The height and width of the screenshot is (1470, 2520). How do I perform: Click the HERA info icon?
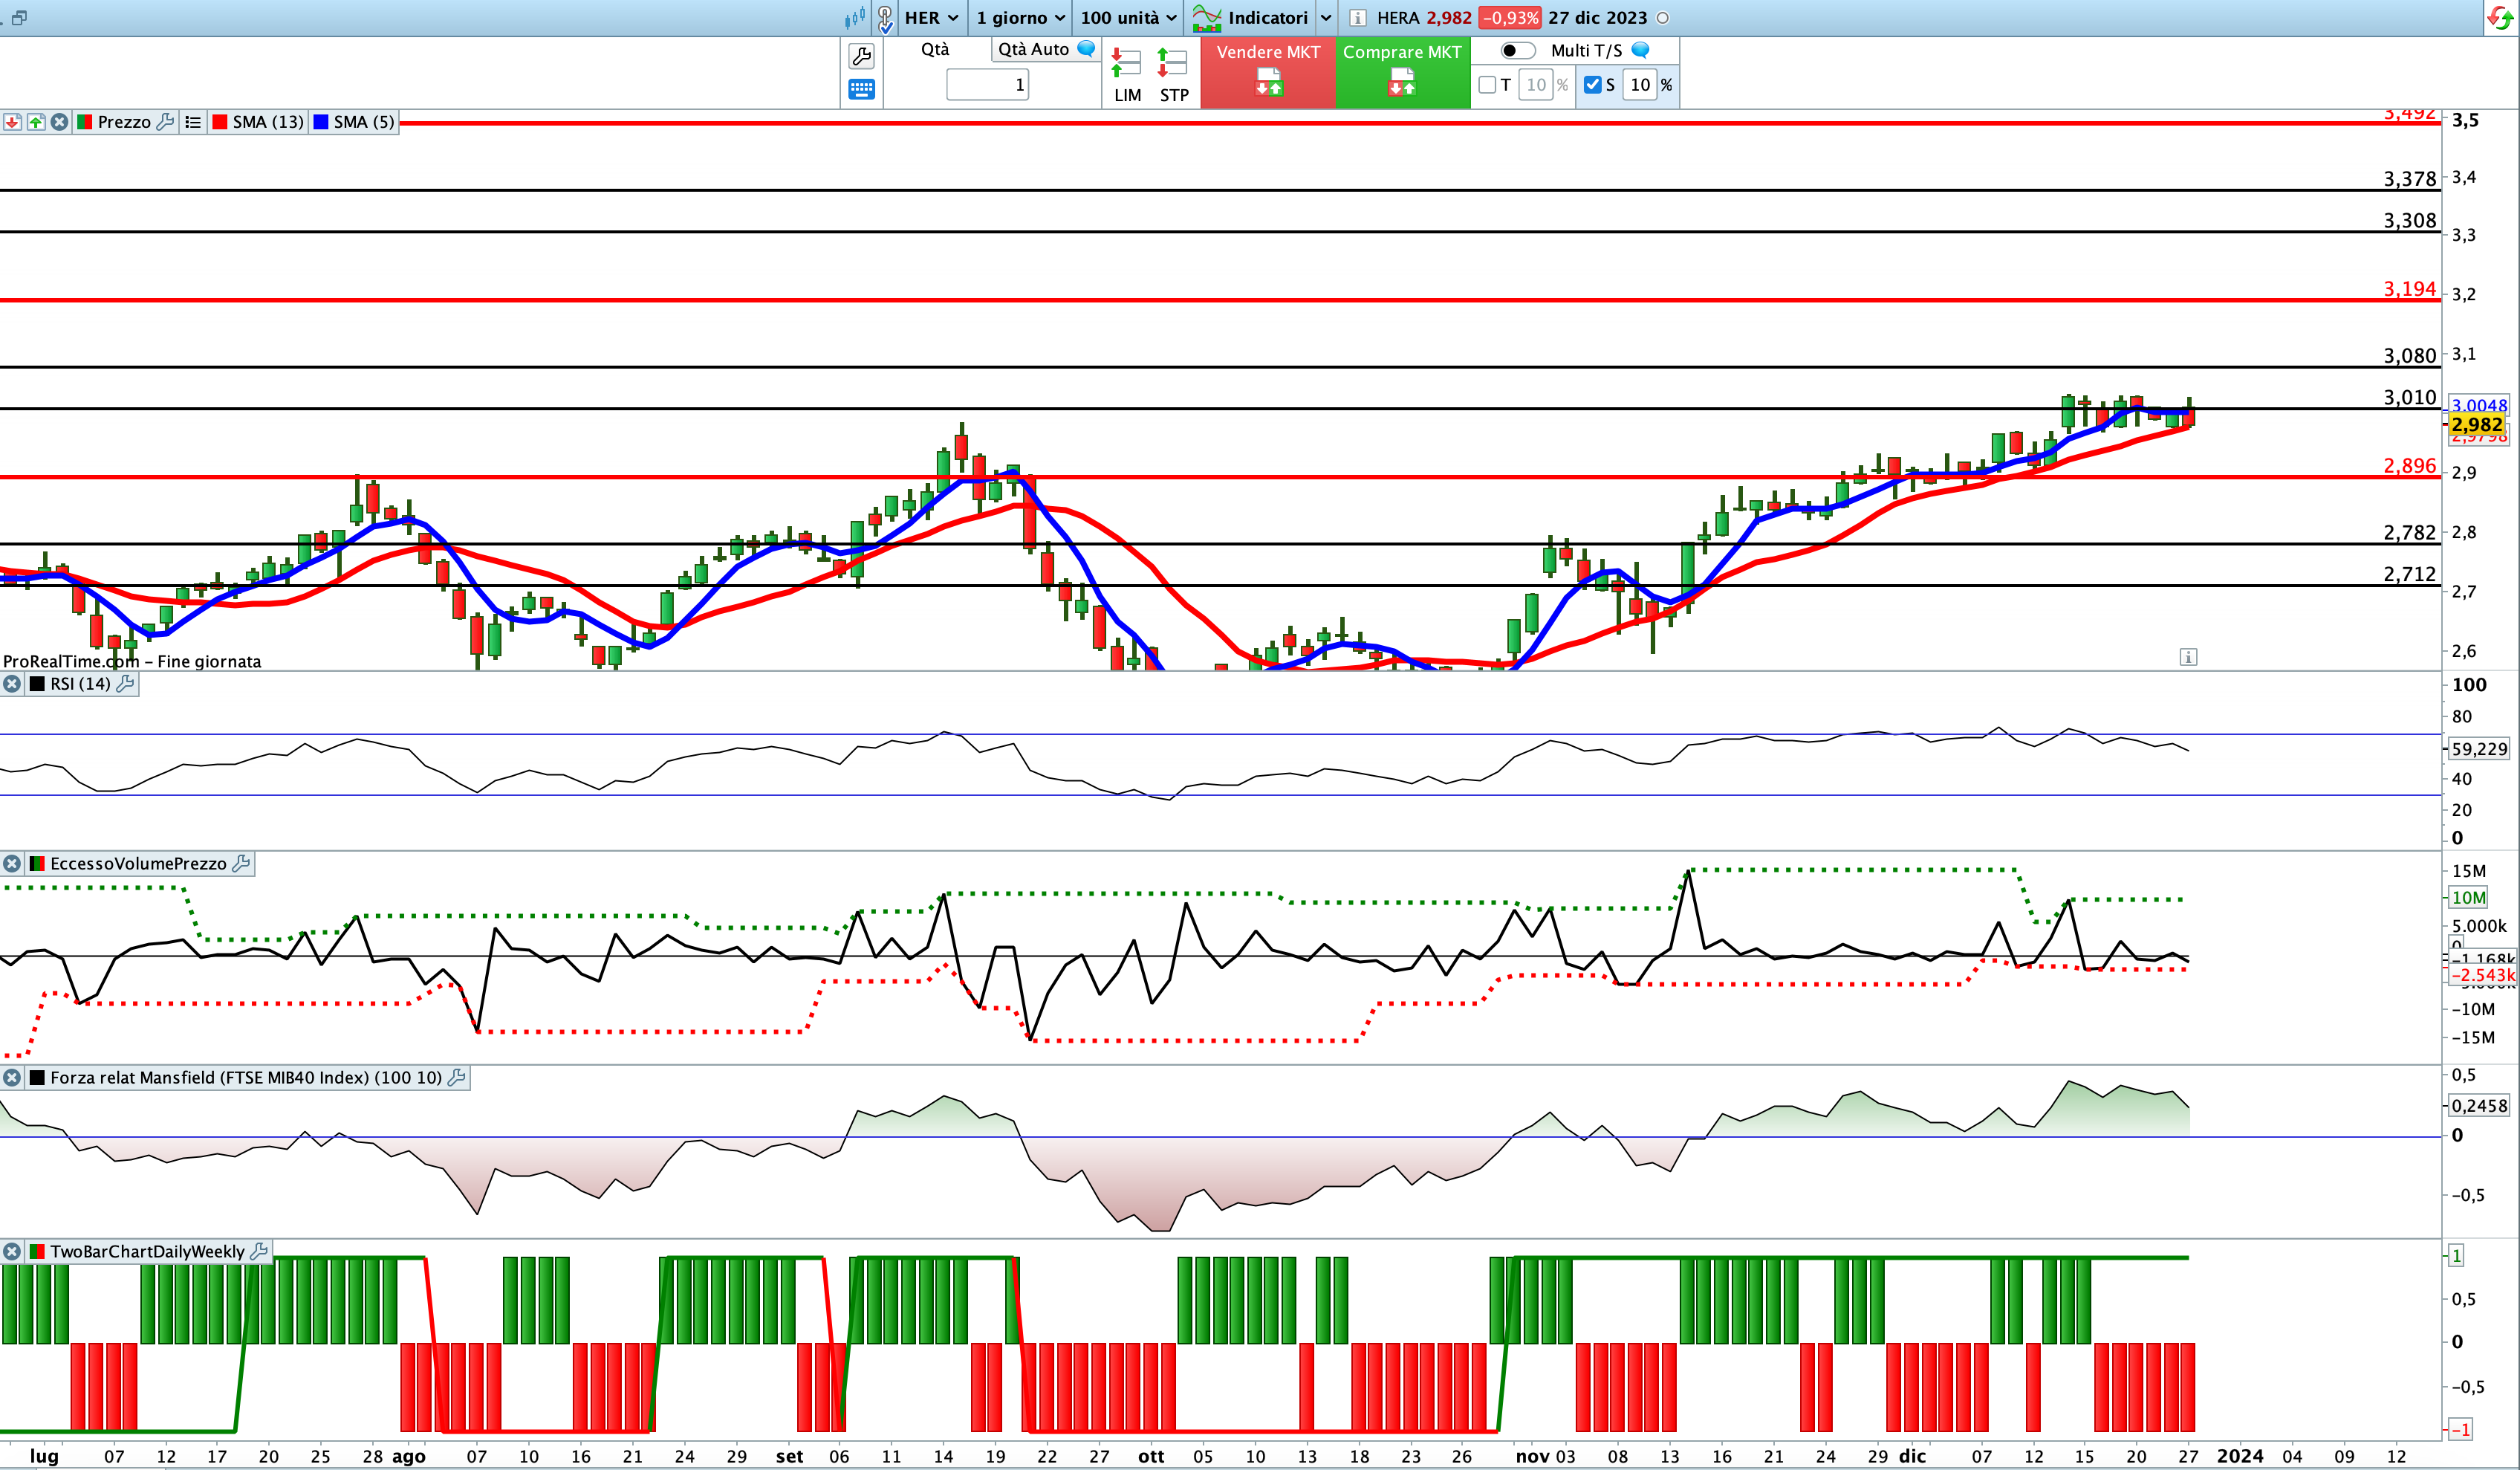click(1358, 18)
